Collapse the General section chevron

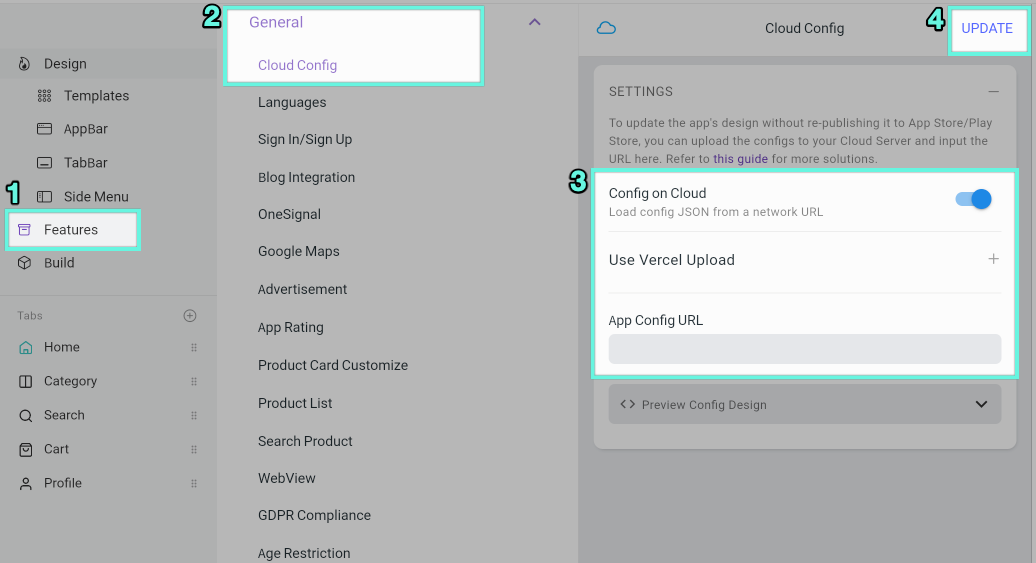pyautogui.click(x=535, y=22)
